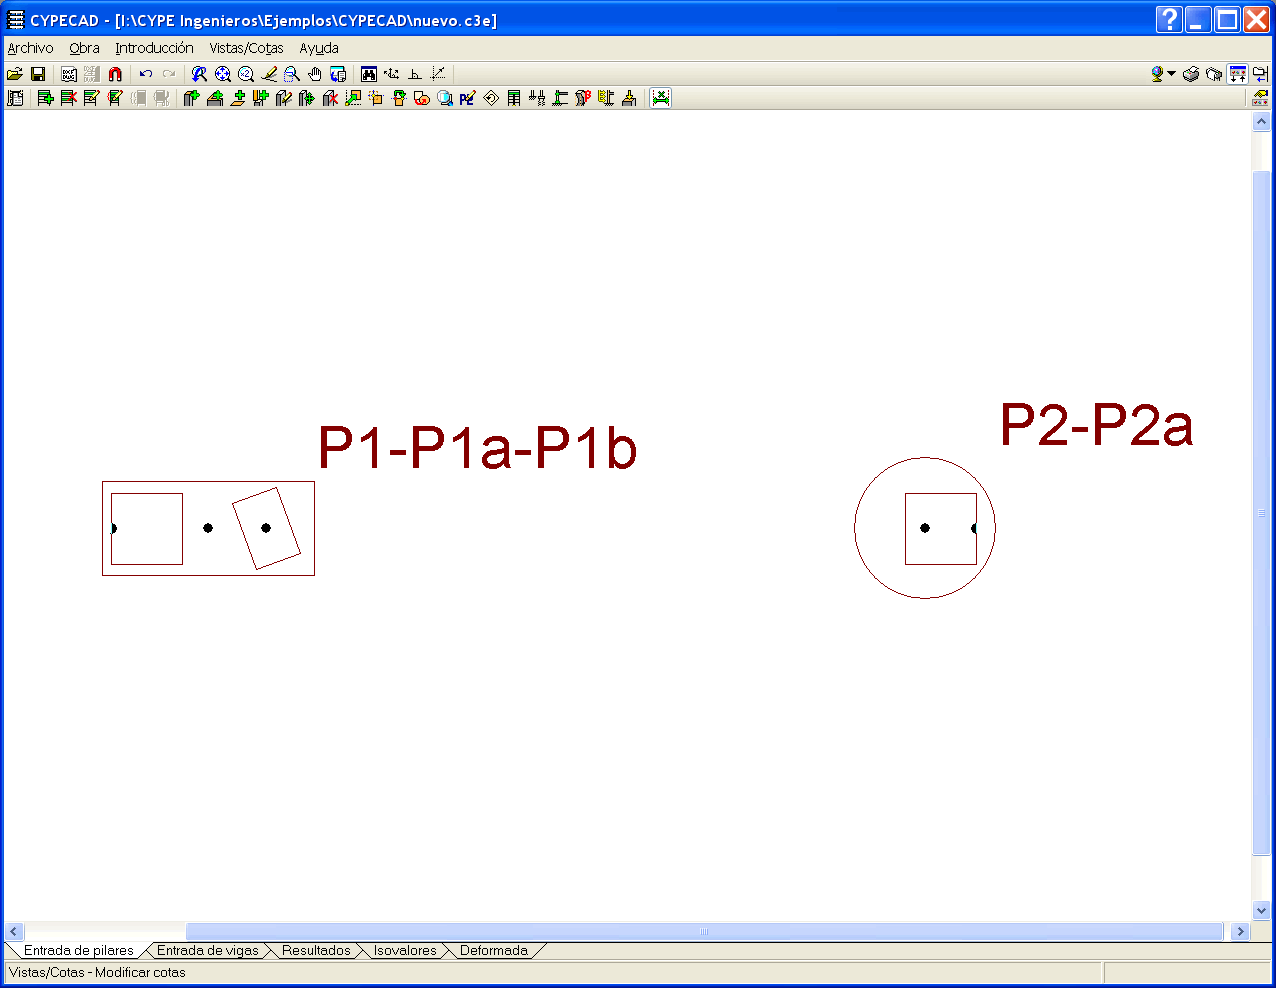Click the move column green arrows icon
The image size is (1276, 988).
click(306, 98)
